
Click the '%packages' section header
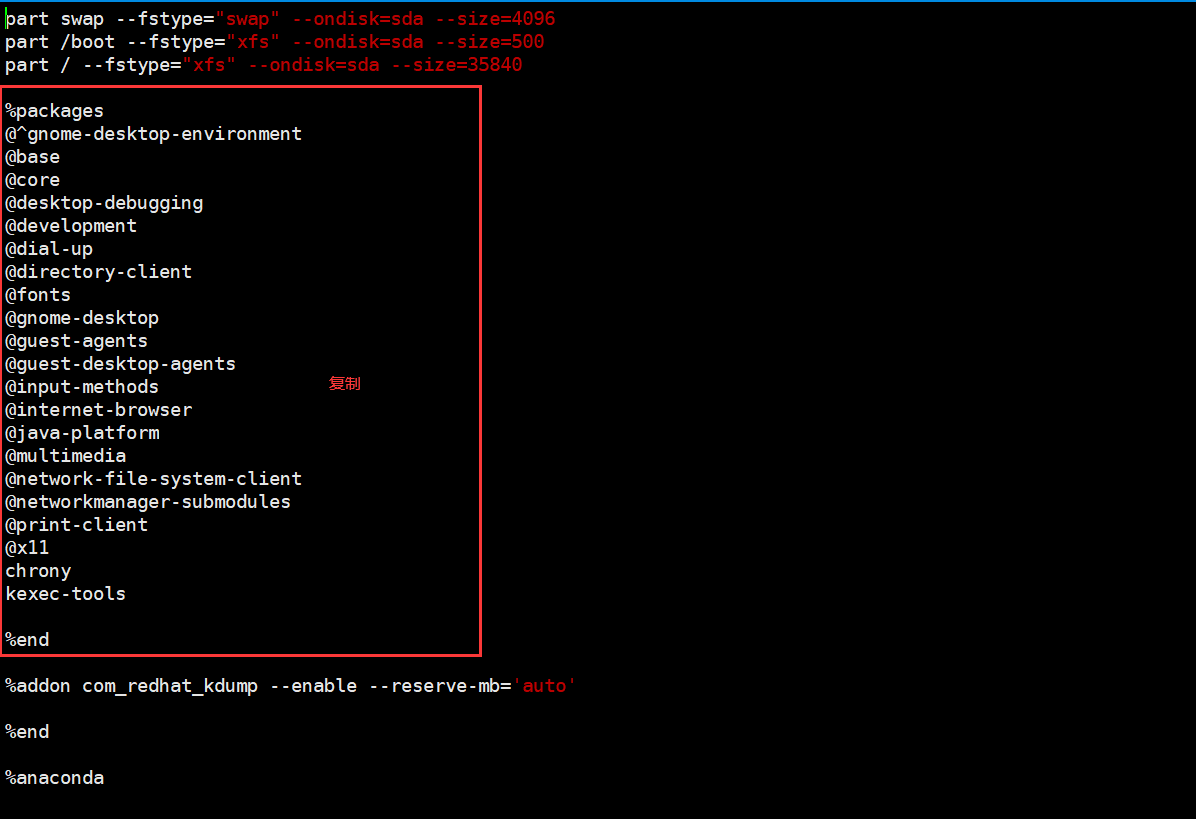click(x=54, y=111)
